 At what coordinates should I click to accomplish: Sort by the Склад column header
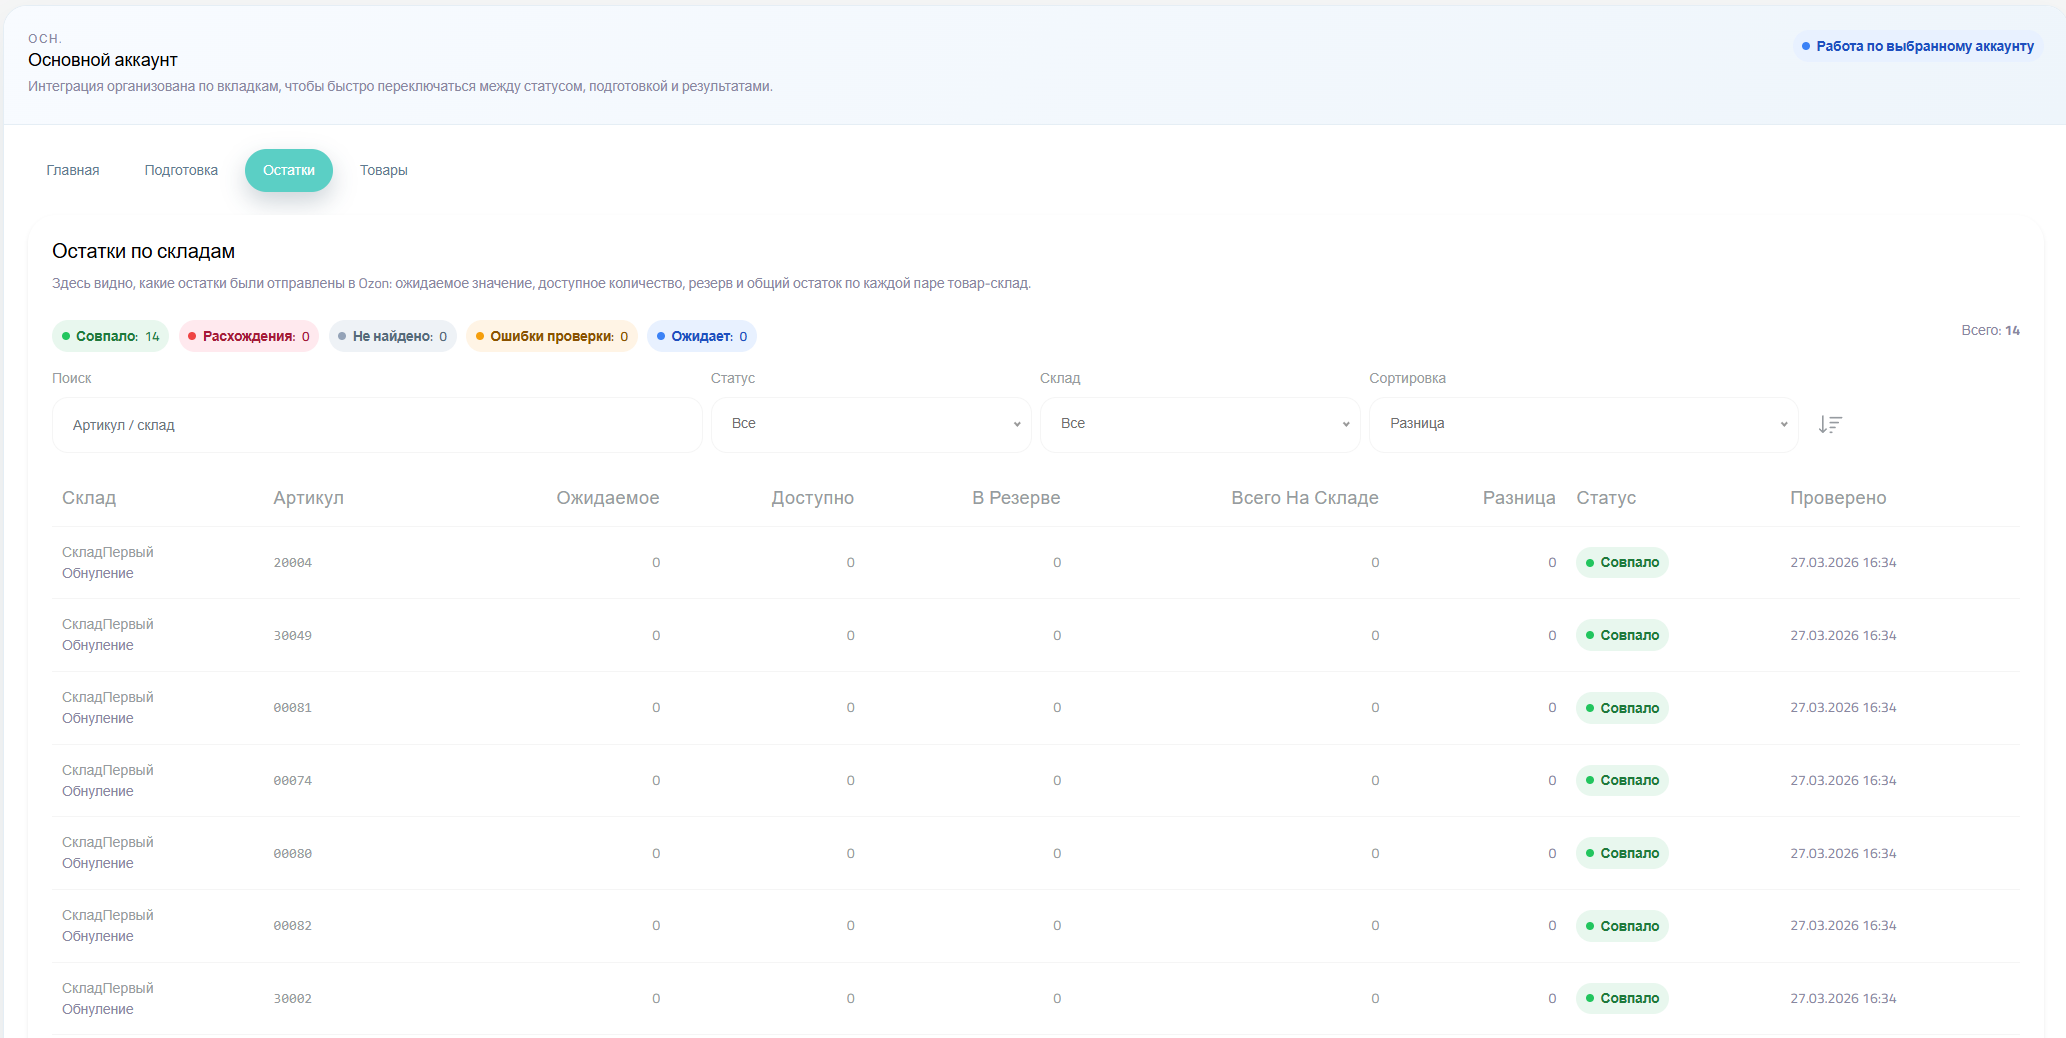point(89,498)
